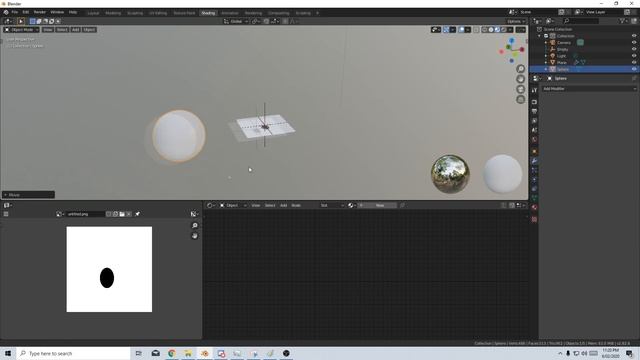Image resolution: width=640 pixels, height=360 pixels.
Task: Switch to the UV Editing workspace tab
Action: coord(158,13)
